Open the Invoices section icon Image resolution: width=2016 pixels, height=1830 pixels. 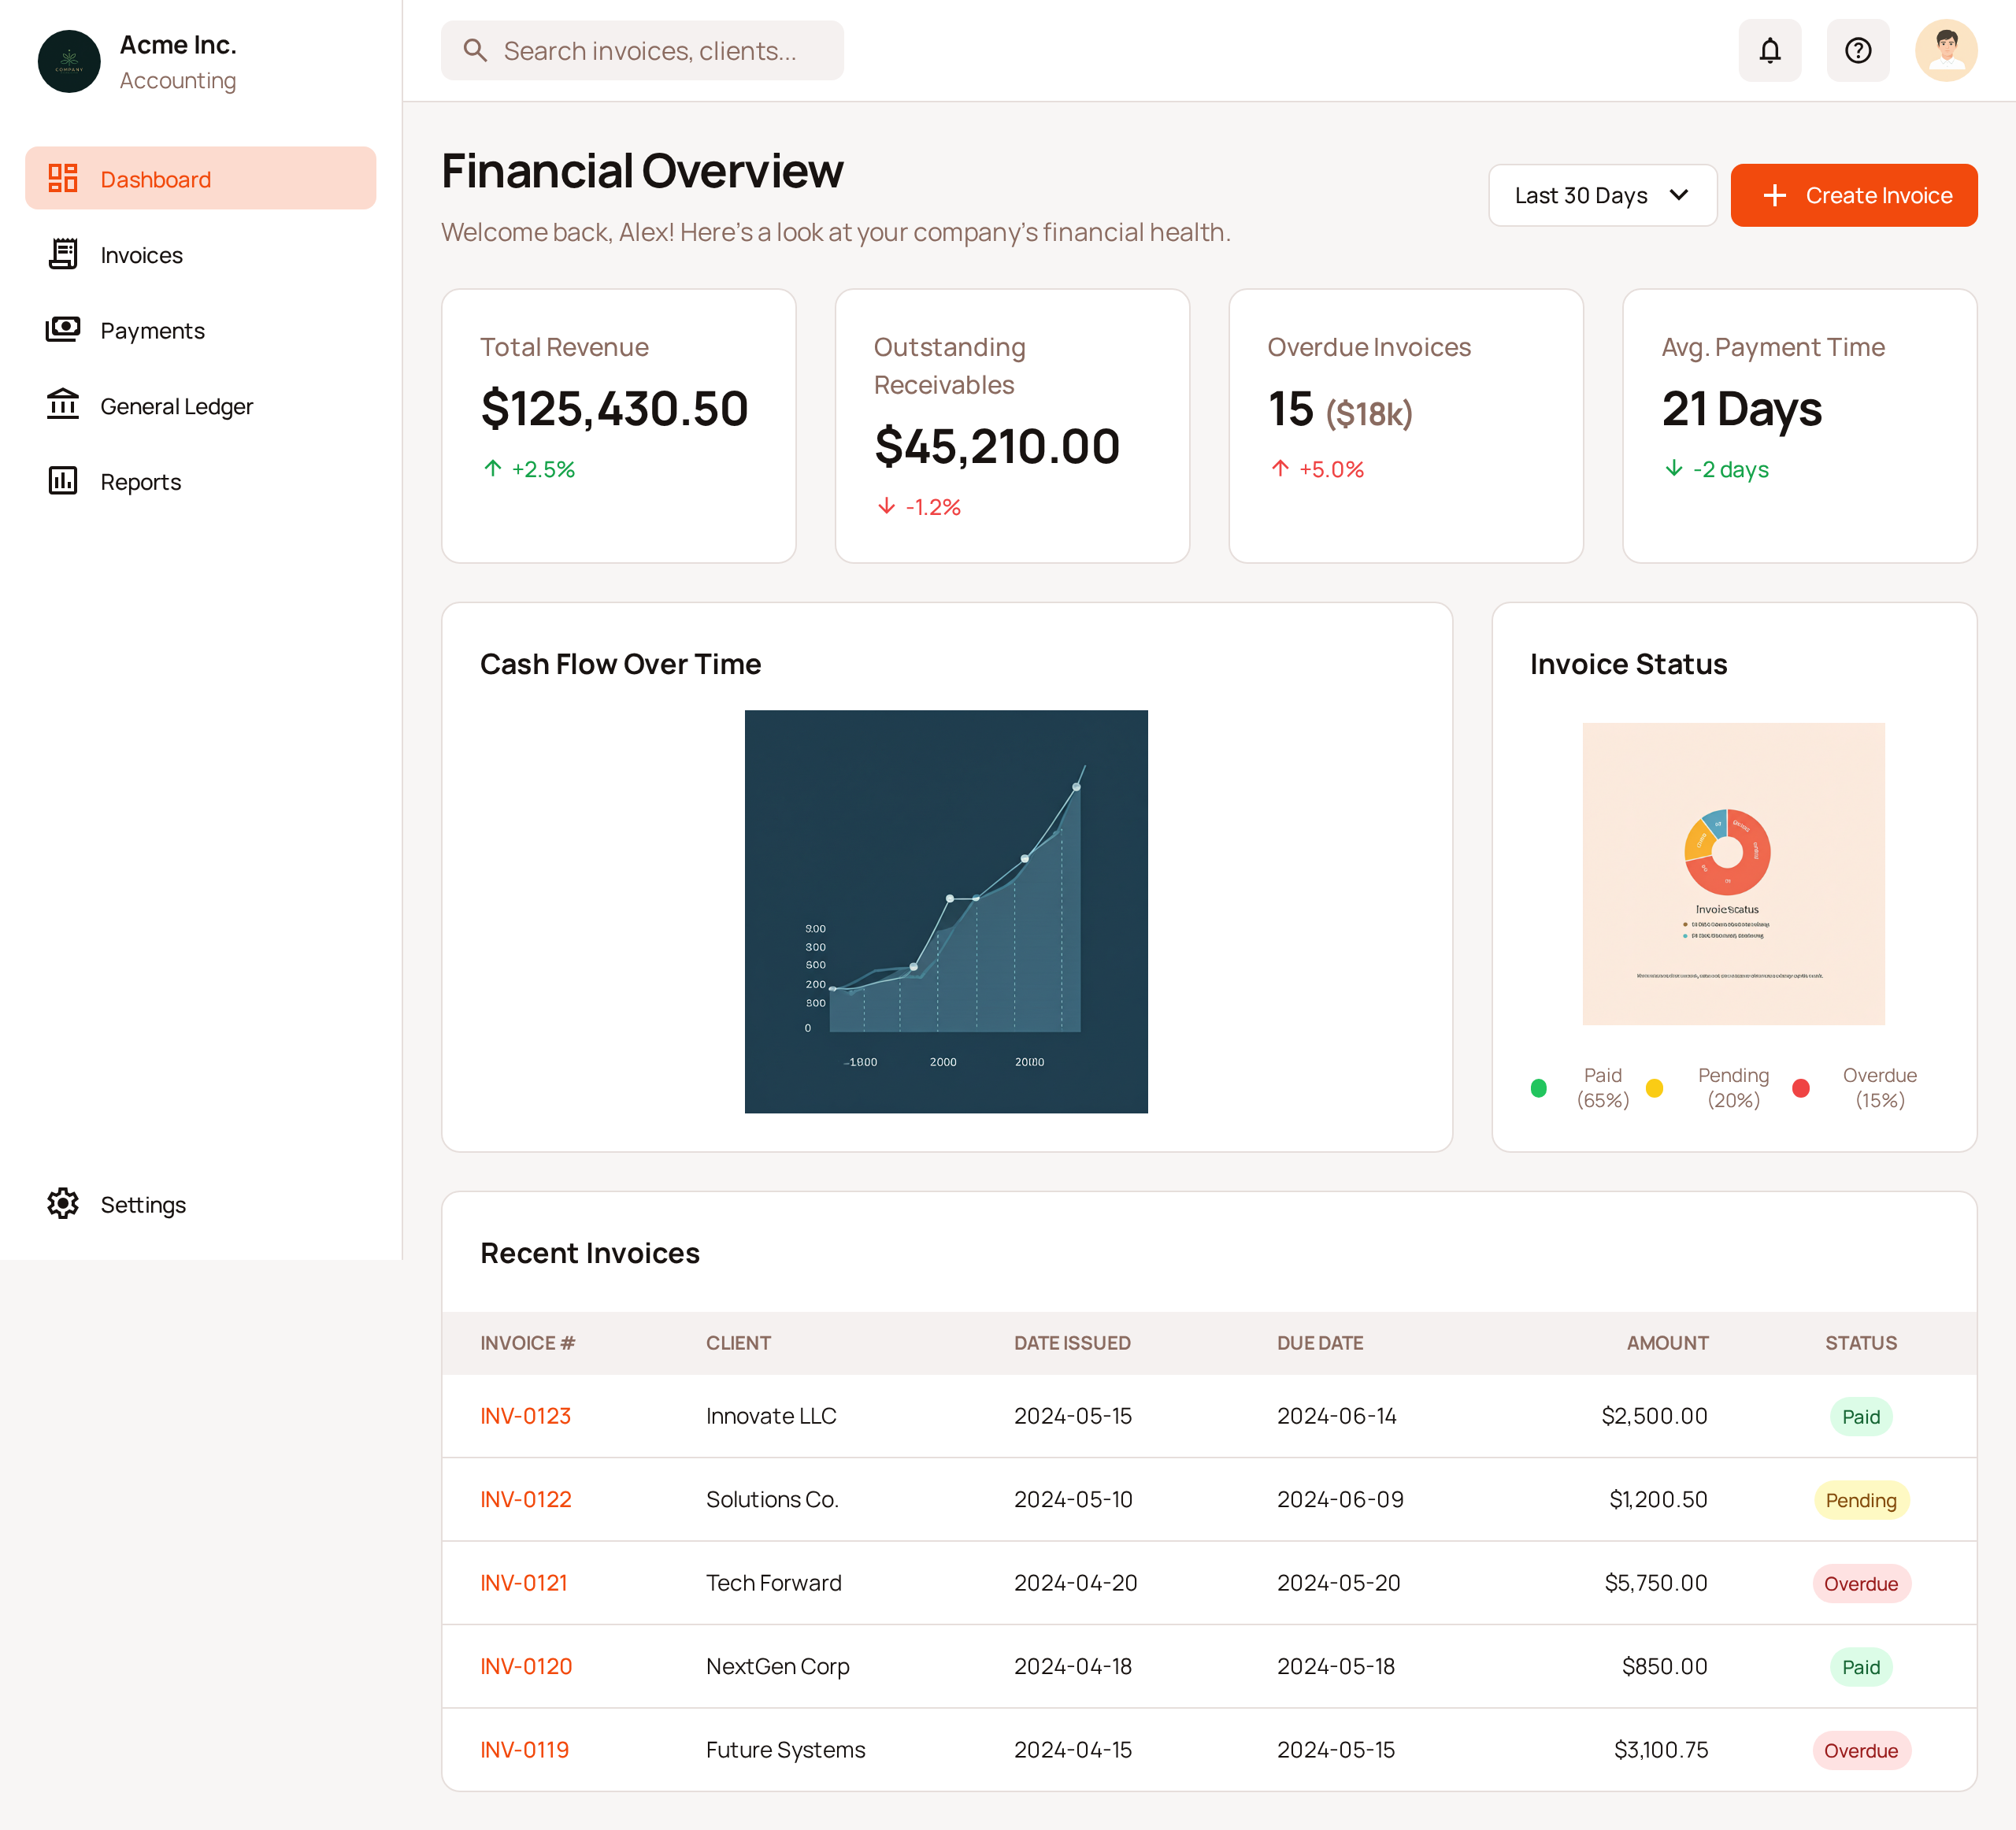pyautogui.click(x=63, y=254)
